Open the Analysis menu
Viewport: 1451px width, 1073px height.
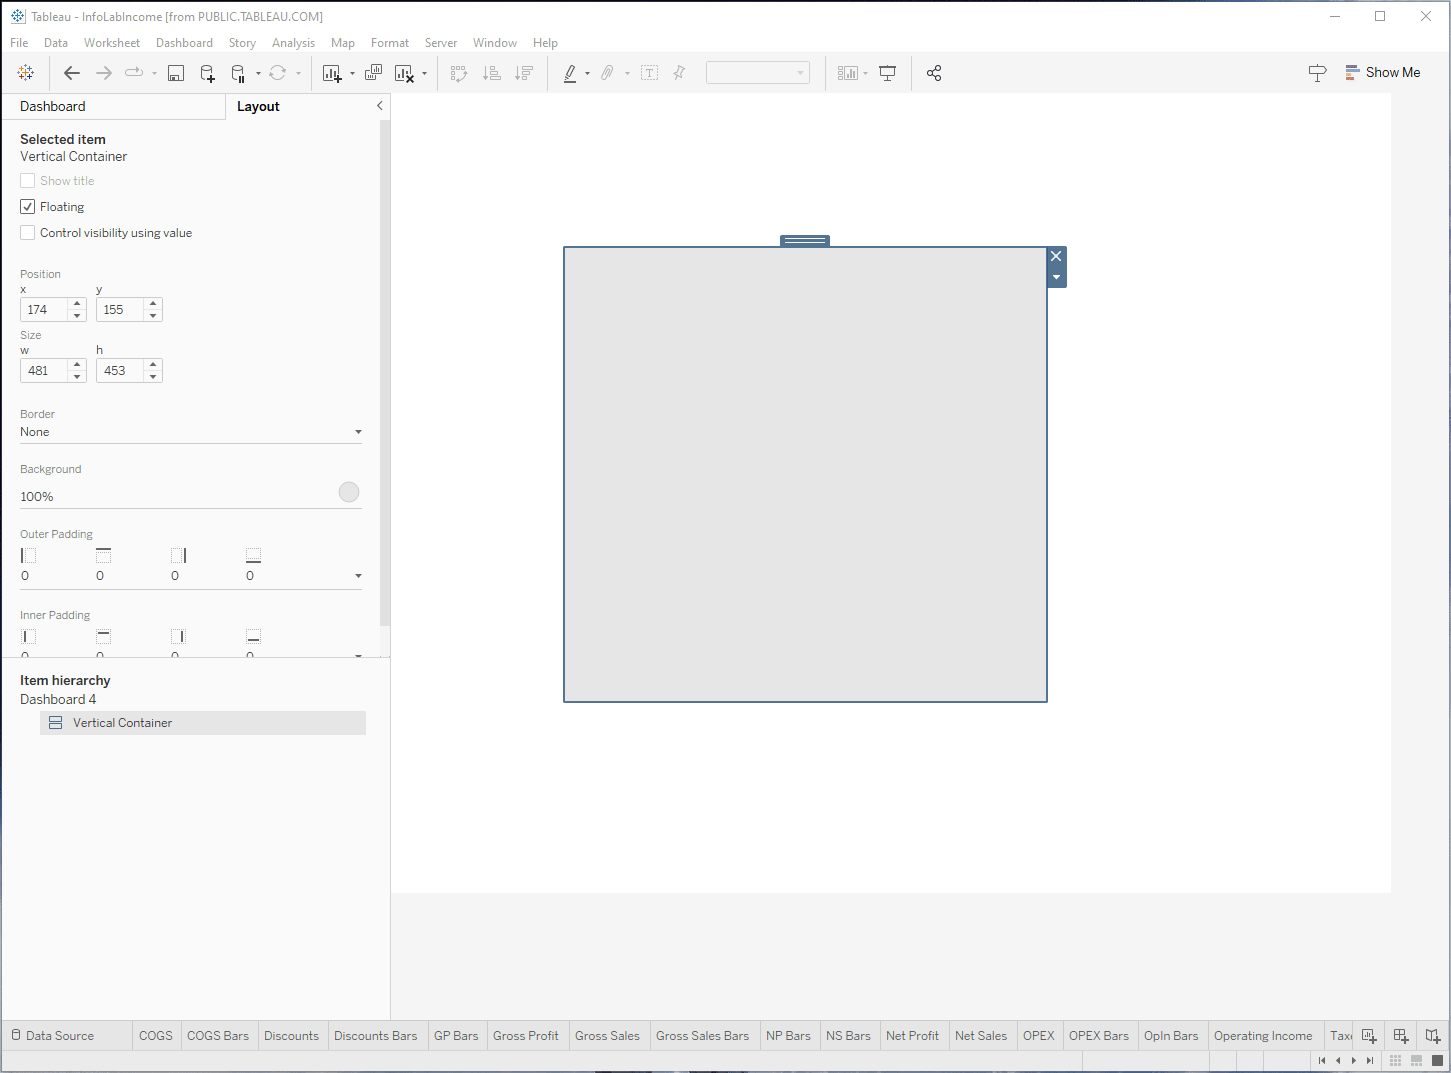click(x=293, y=43)
